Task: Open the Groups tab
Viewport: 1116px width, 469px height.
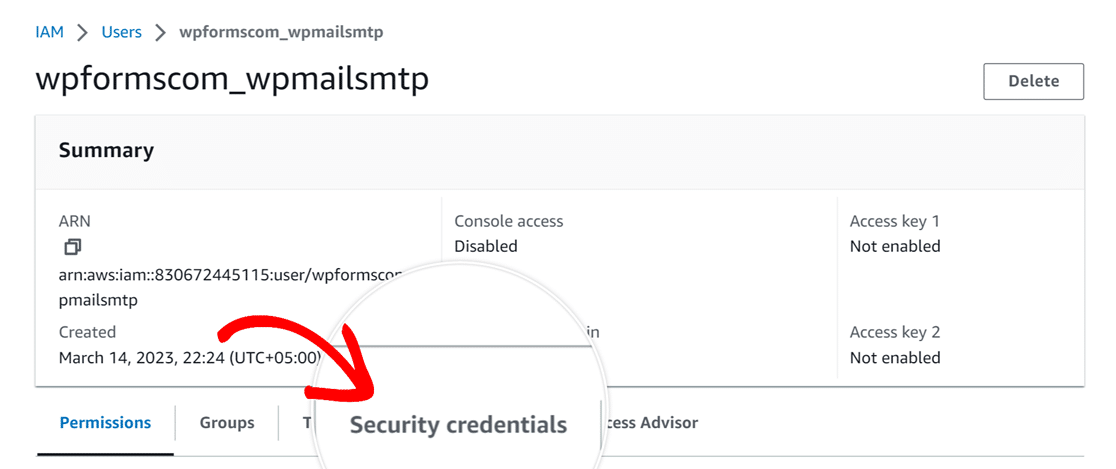Action: 227,423
